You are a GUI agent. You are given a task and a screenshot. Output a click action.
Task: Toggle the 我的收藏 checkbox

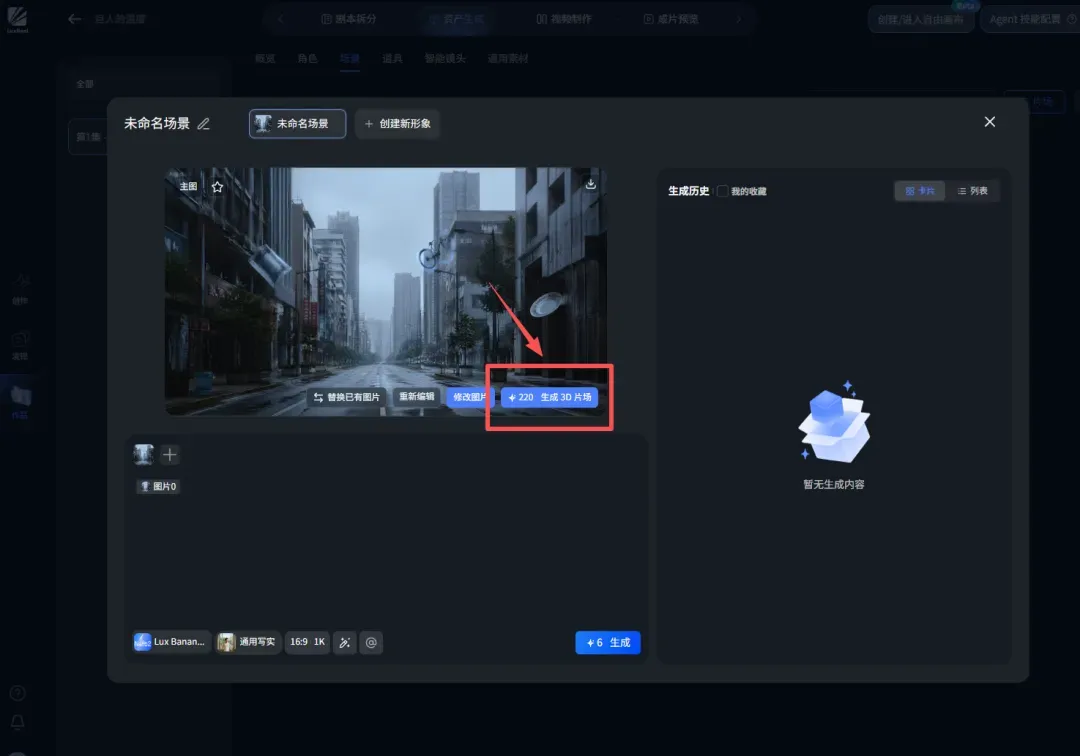click(x=722, y=191)
